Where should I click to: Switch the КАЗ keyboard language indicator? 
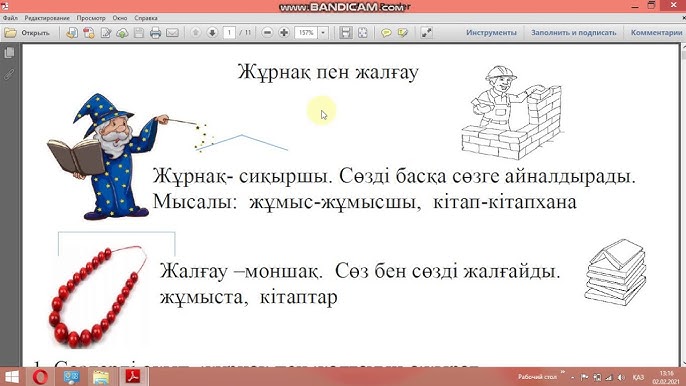638,377
